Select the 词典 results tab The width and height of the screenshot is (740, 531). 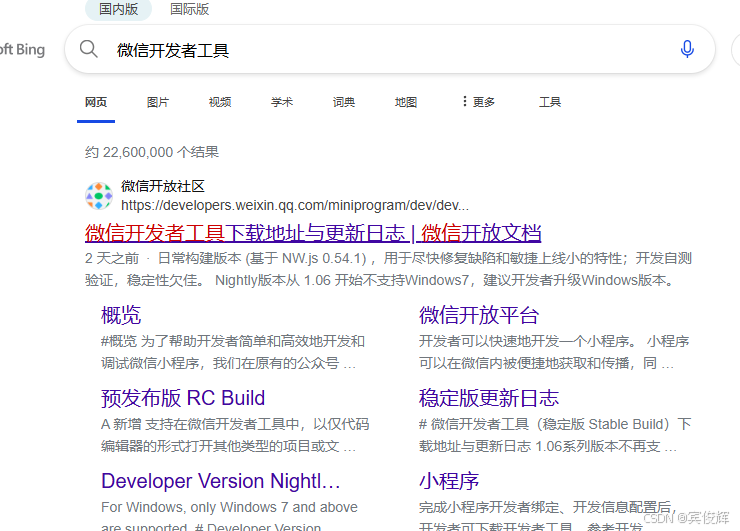344,102
